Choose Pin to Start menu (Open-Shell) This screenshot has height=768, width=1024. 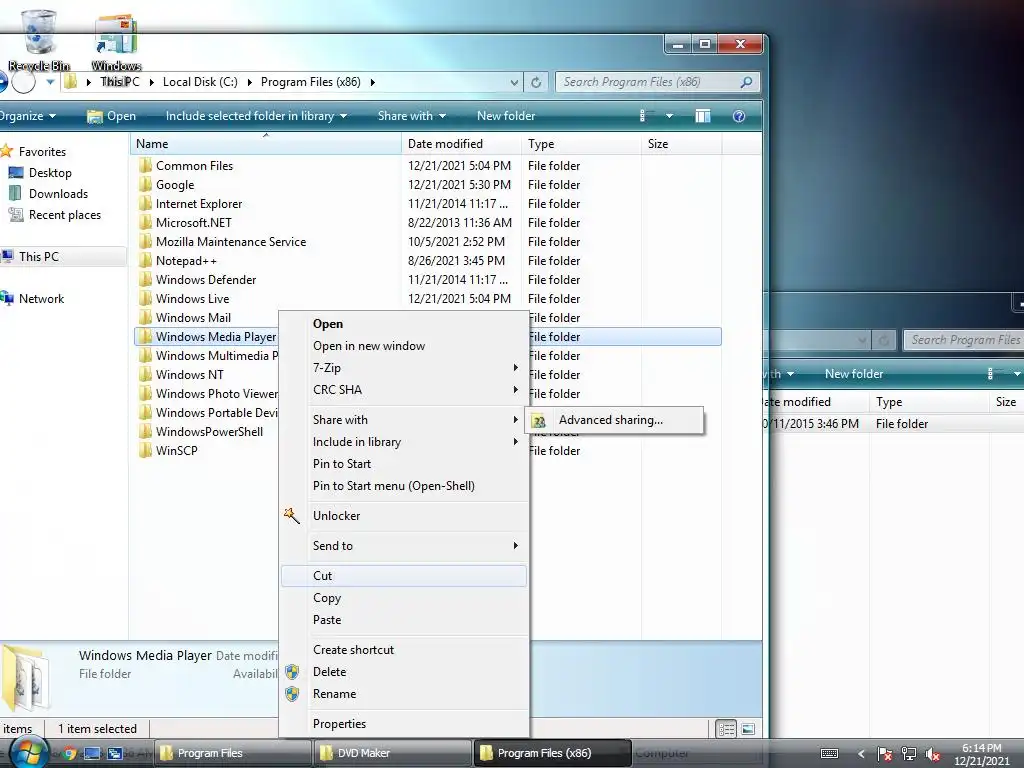click(x=404, y=486)
